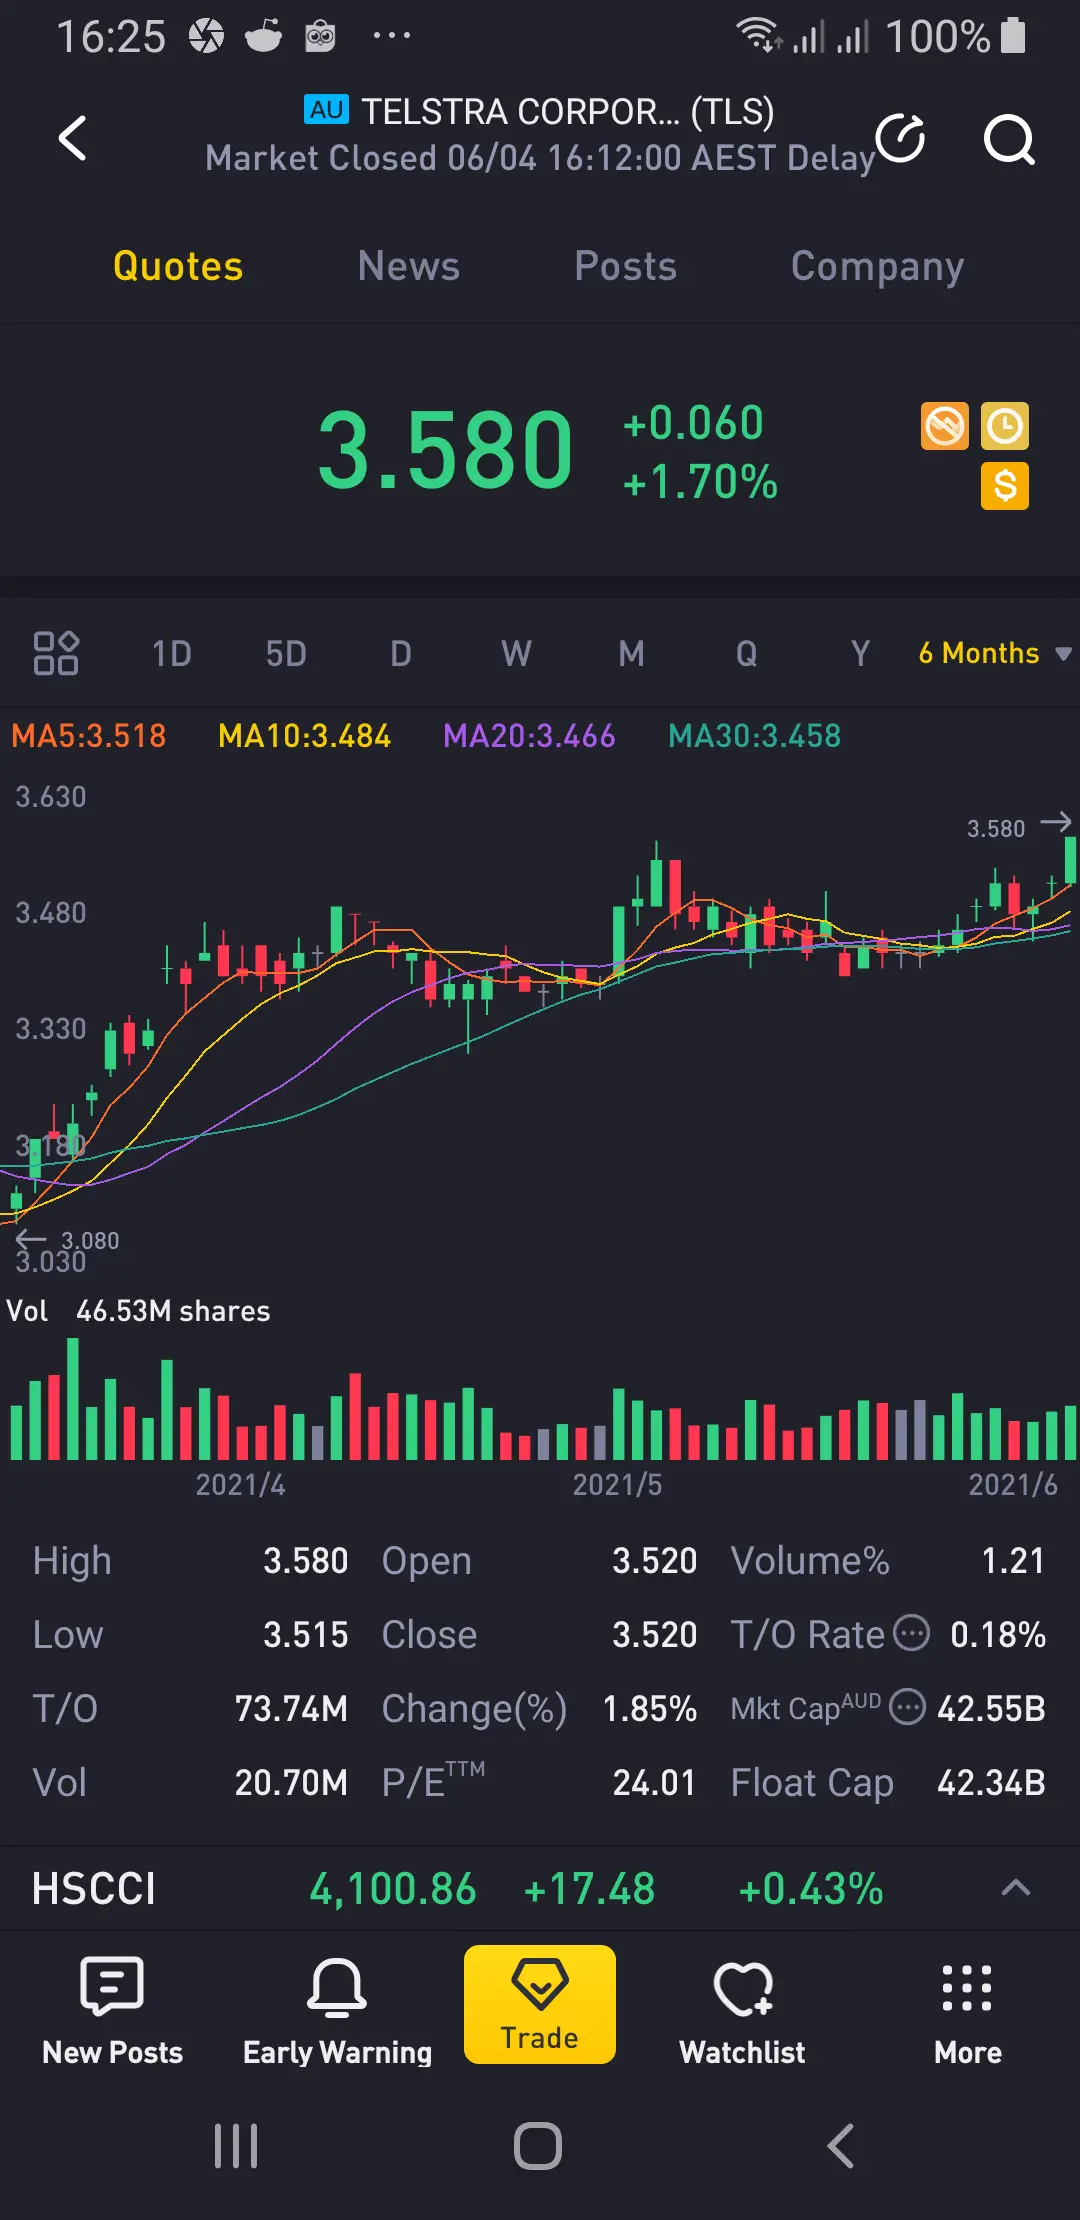Tap the yellow clock delayed-quote badge

point(1005,426)
